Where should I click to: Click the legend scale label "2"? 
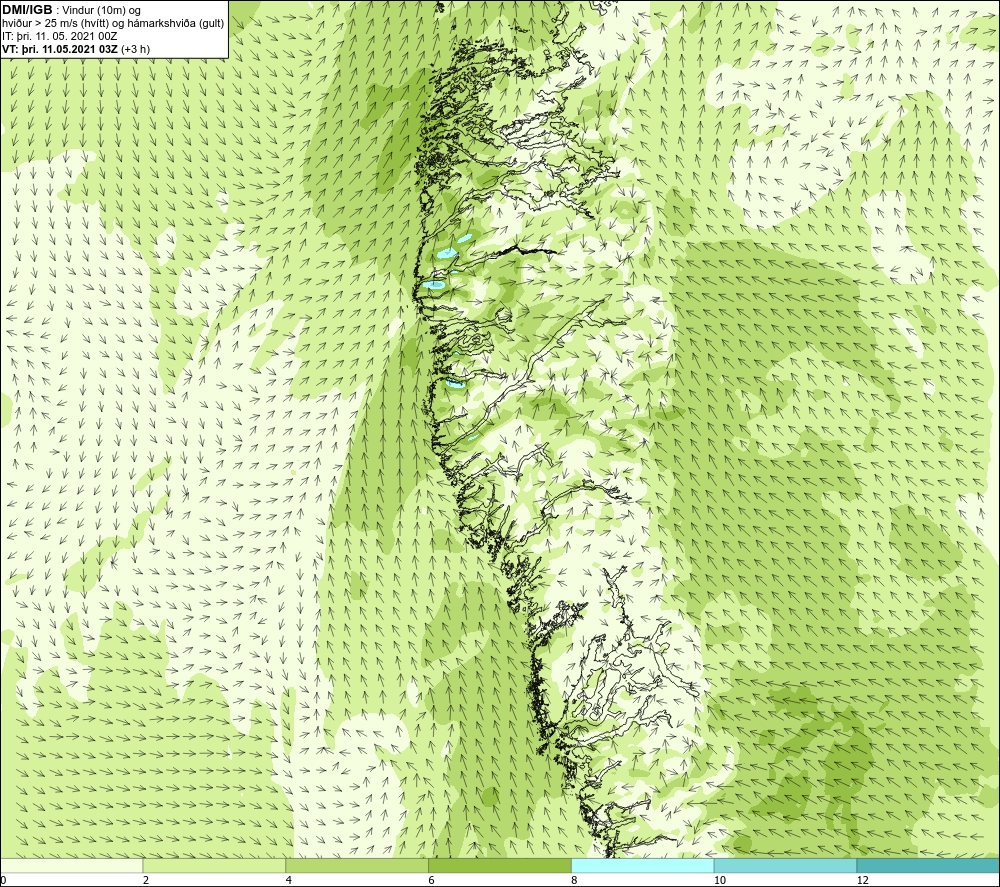click(146, 880)
